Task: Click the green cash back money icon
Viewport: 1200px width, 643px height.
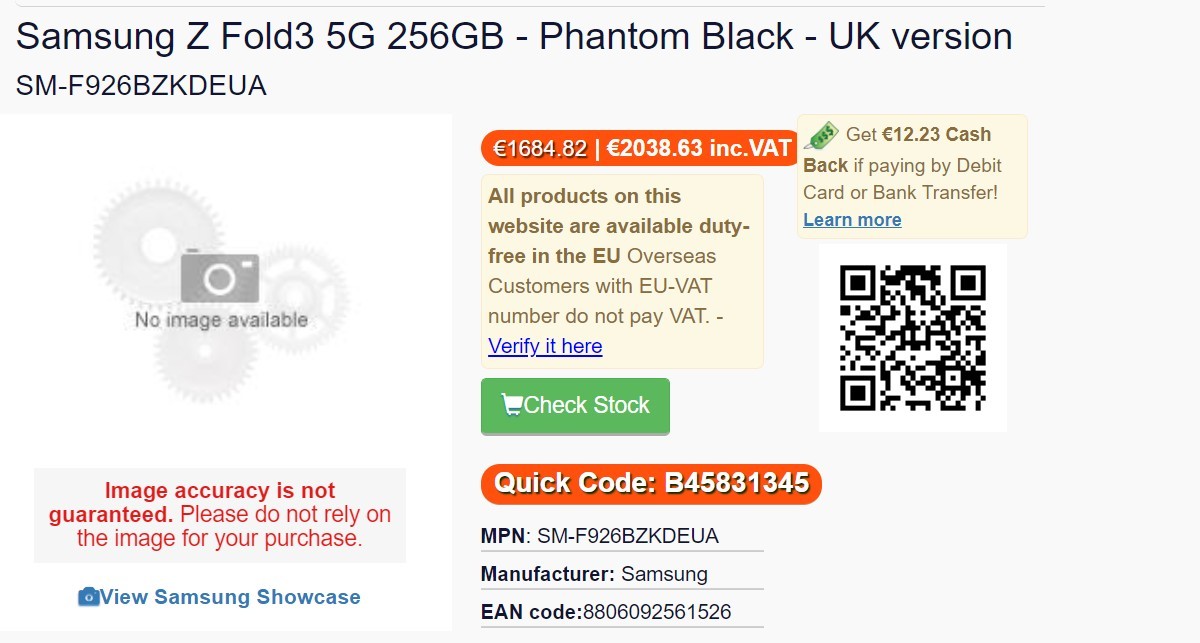Action: click(x=821, y=135)
